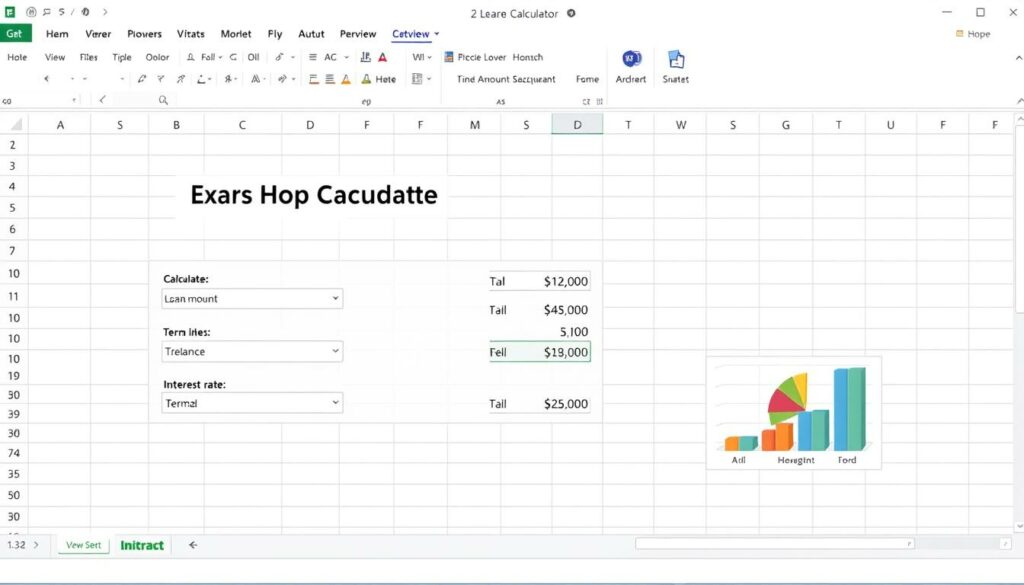
Task: Select the highlighted $19,000 cell
Action: 540,352
